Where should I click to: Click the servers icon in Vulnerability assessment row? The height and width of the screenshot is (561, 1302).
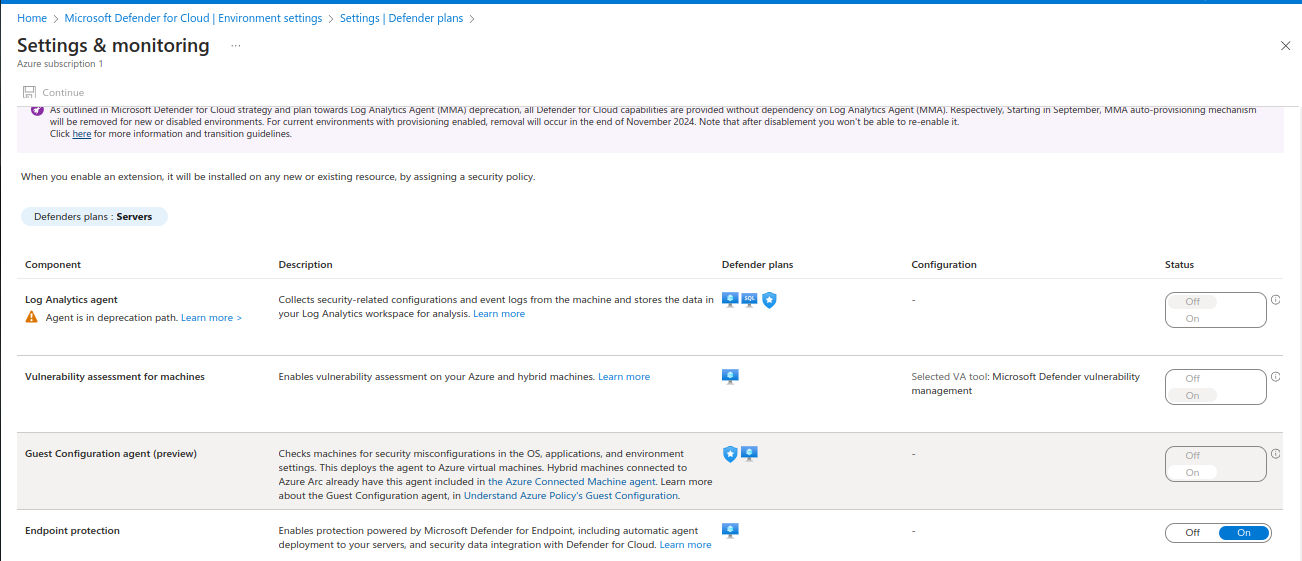click(x=730, y=376)
